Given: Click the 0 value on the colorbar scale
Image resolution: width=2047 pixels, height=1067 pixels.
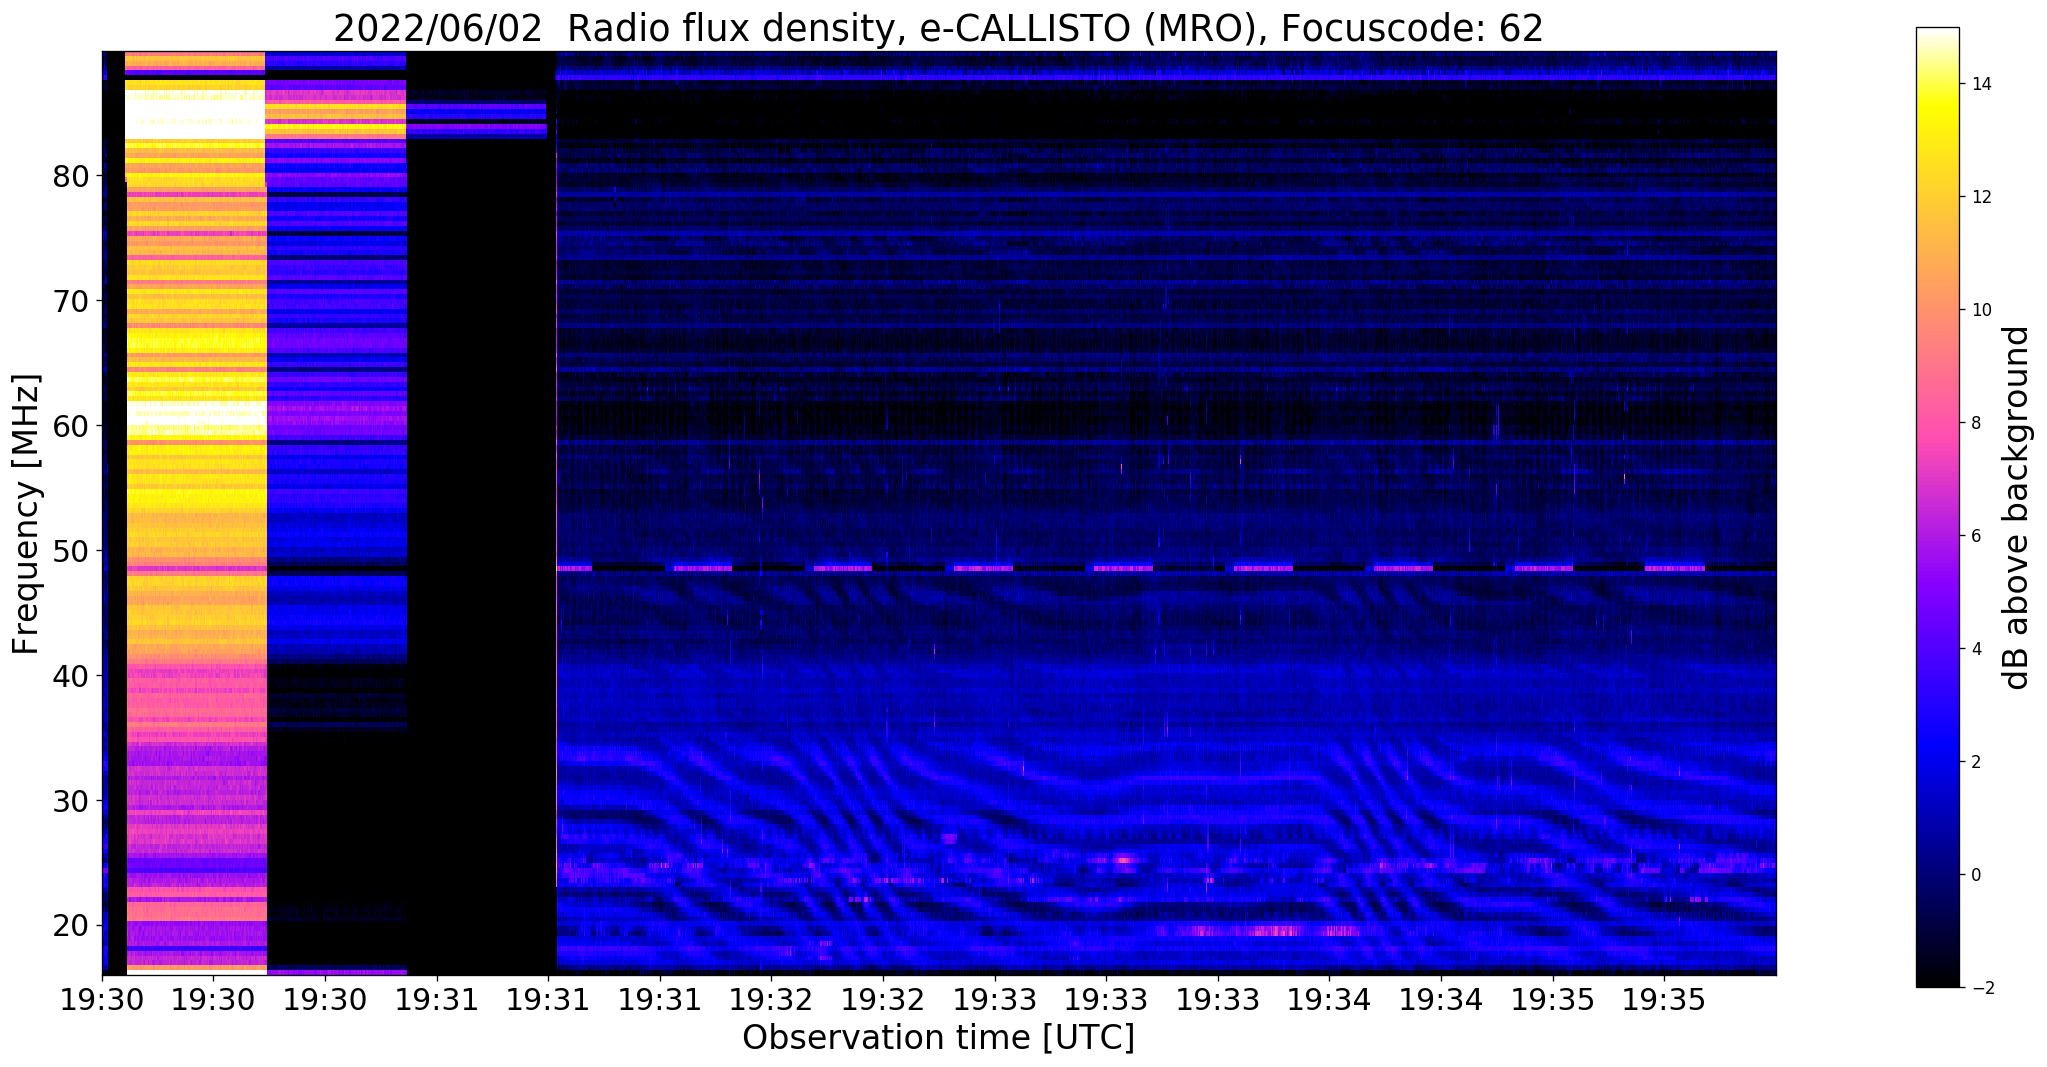Looking at the screenshot, I should 1975,875.
